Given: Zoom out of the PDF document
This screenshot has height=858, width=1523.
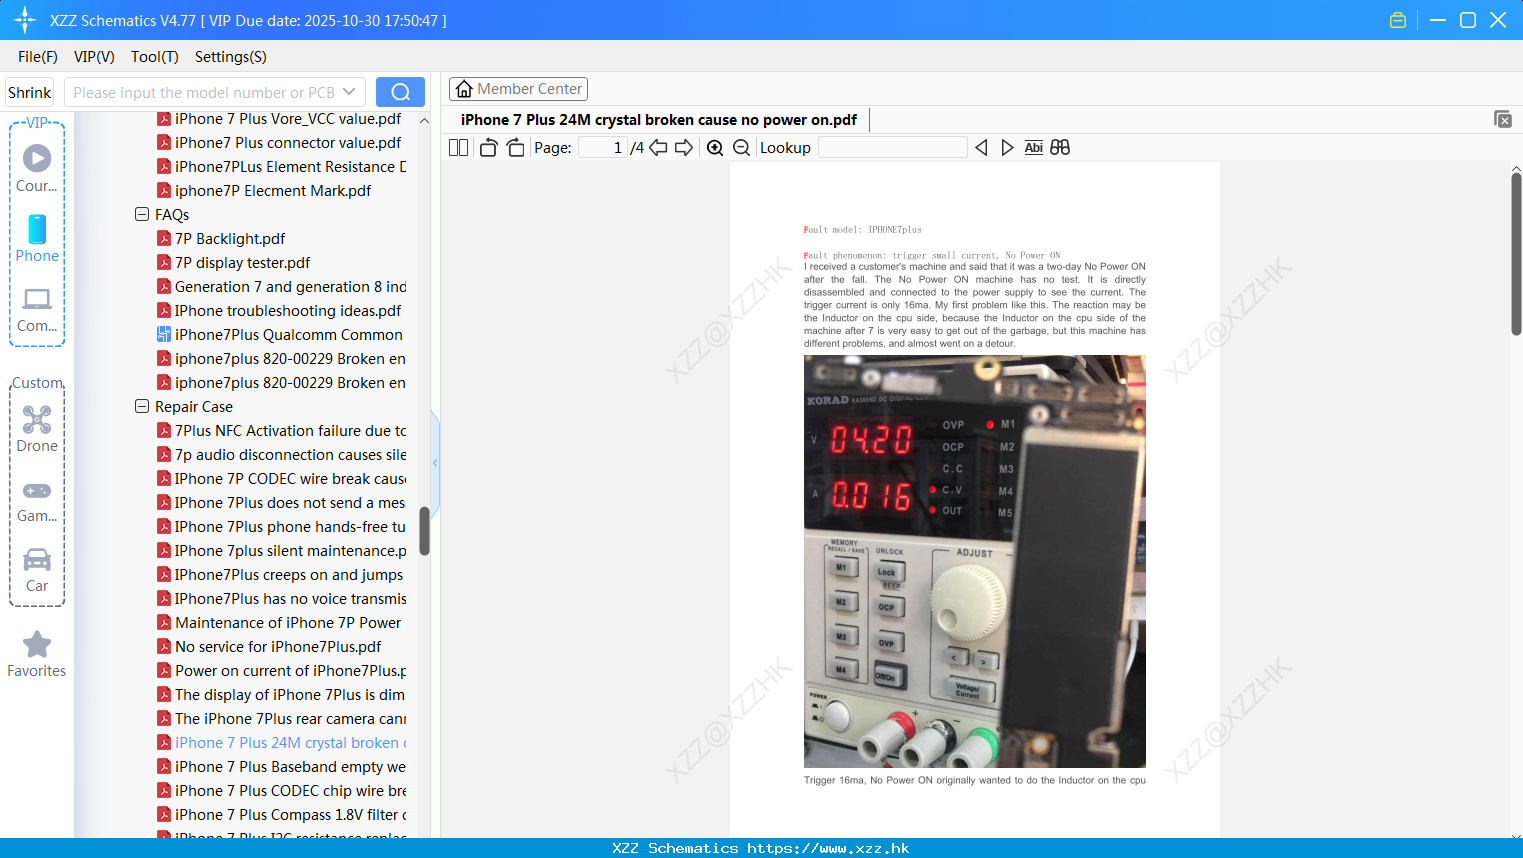Looking at the screenshot, I should coord(741,148).
